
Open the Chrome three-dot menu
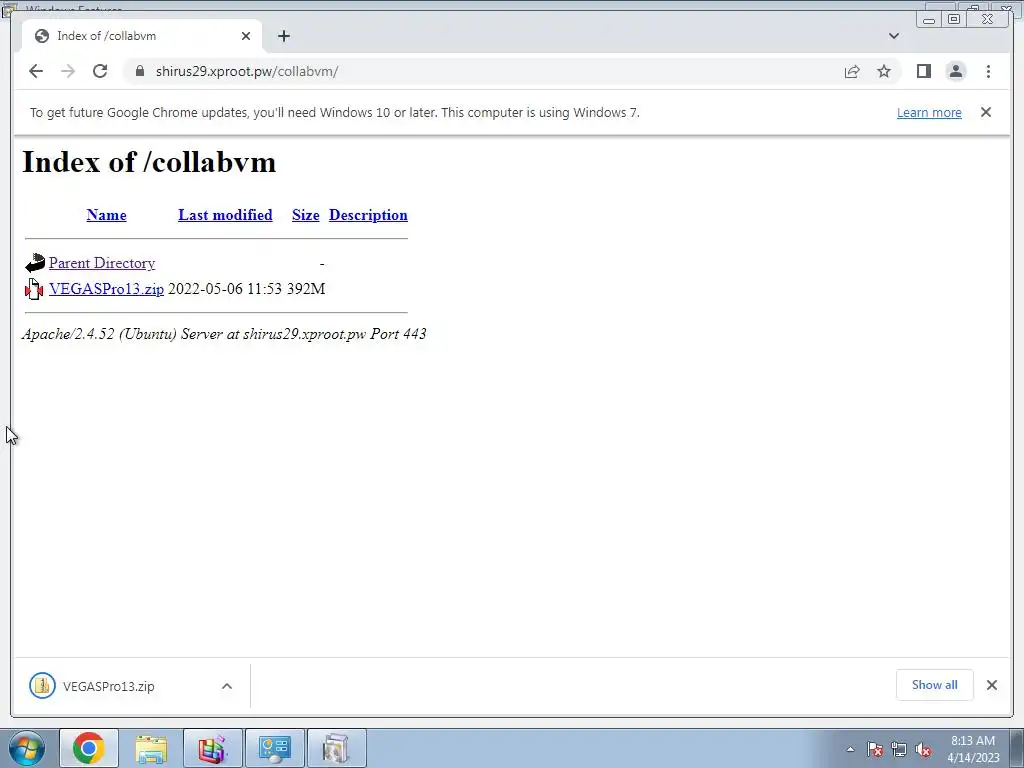(988, 71)
